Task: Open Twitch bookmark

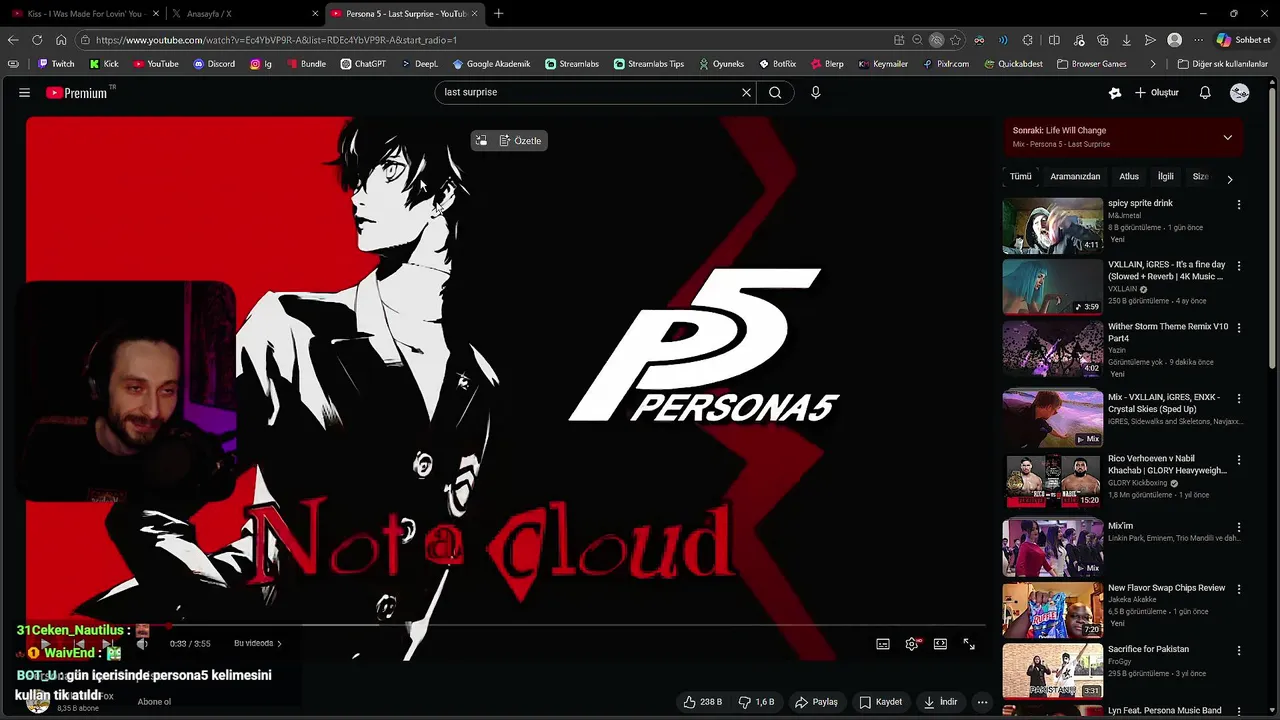Action: click(x=56, y=64)
